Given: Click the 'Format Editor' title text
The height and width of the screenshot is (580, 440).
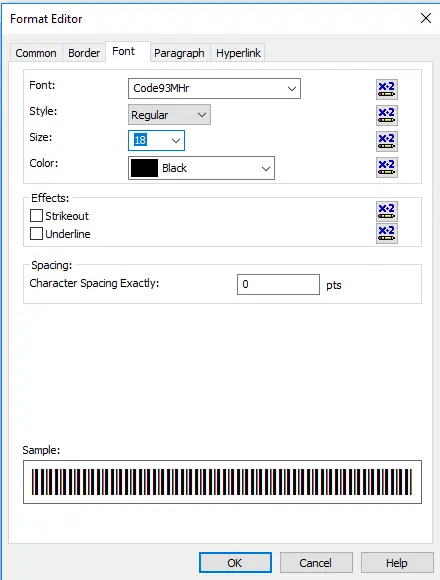Looking at the screenshot, I should click(46, 19).
